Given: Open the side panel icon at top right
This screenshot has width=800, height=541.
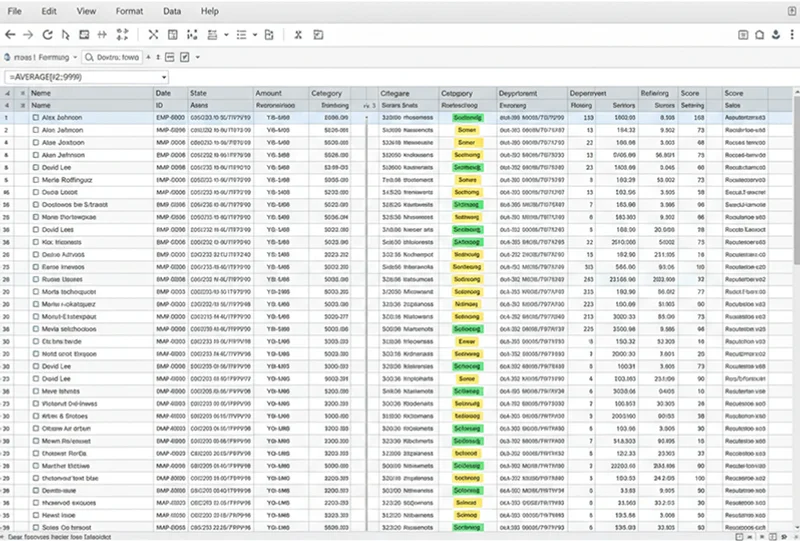Looking at the screenshot, I should (743, 35).
